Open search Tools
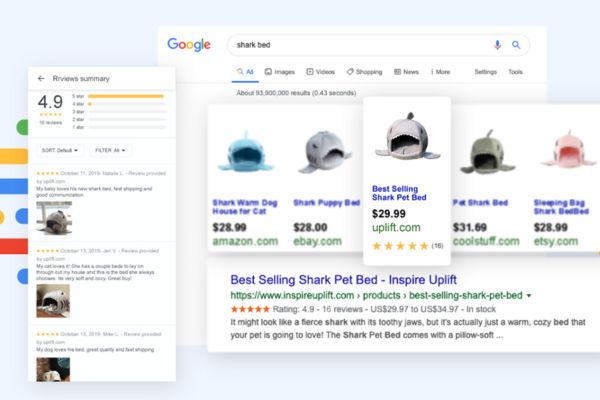The image size is (600, 400). pyautogui.click(x=515, y=72)
